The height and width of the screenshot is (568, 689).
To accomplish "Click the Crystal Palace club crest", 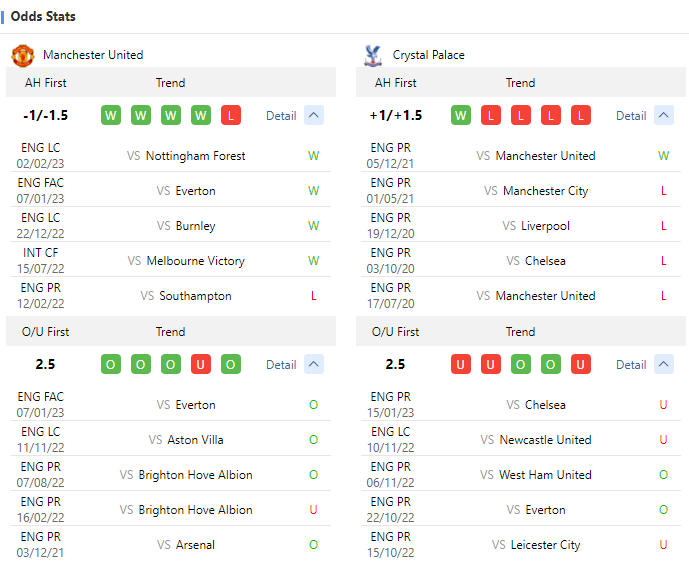I will click(x=373, y=55).
